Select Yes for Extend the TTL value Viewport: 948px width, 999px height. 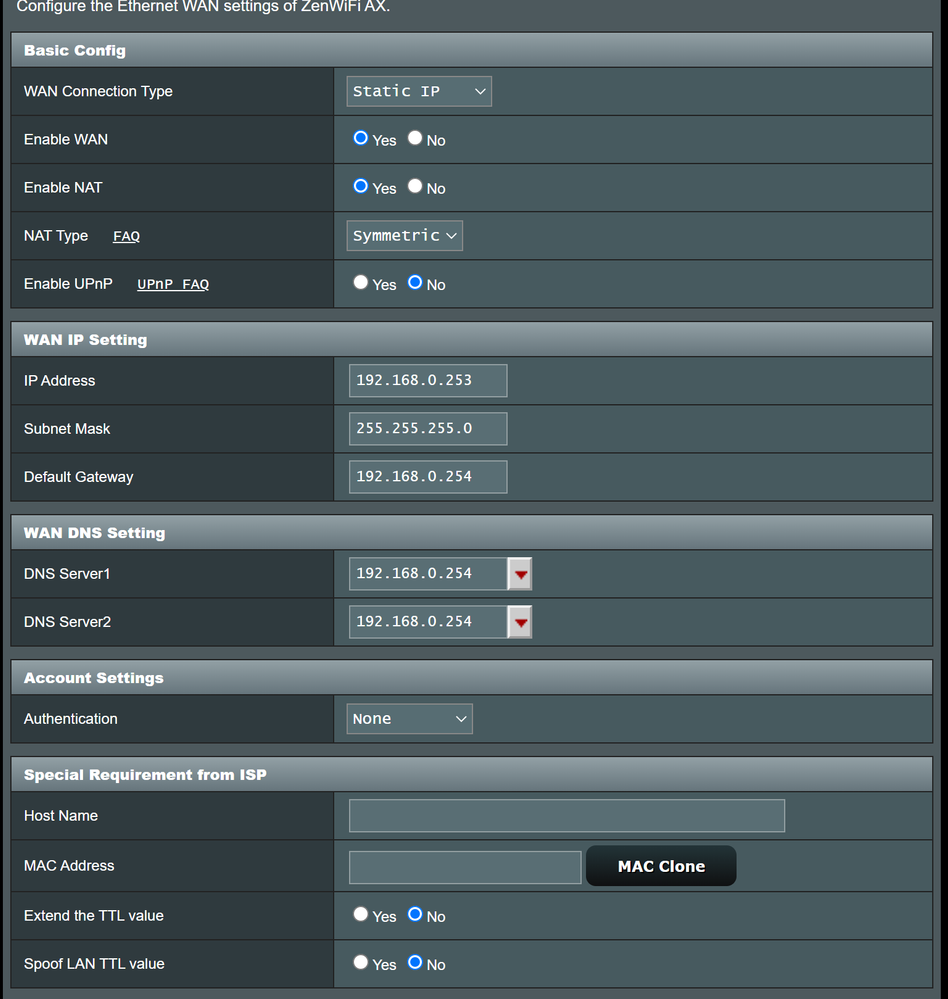click(361, 915)
